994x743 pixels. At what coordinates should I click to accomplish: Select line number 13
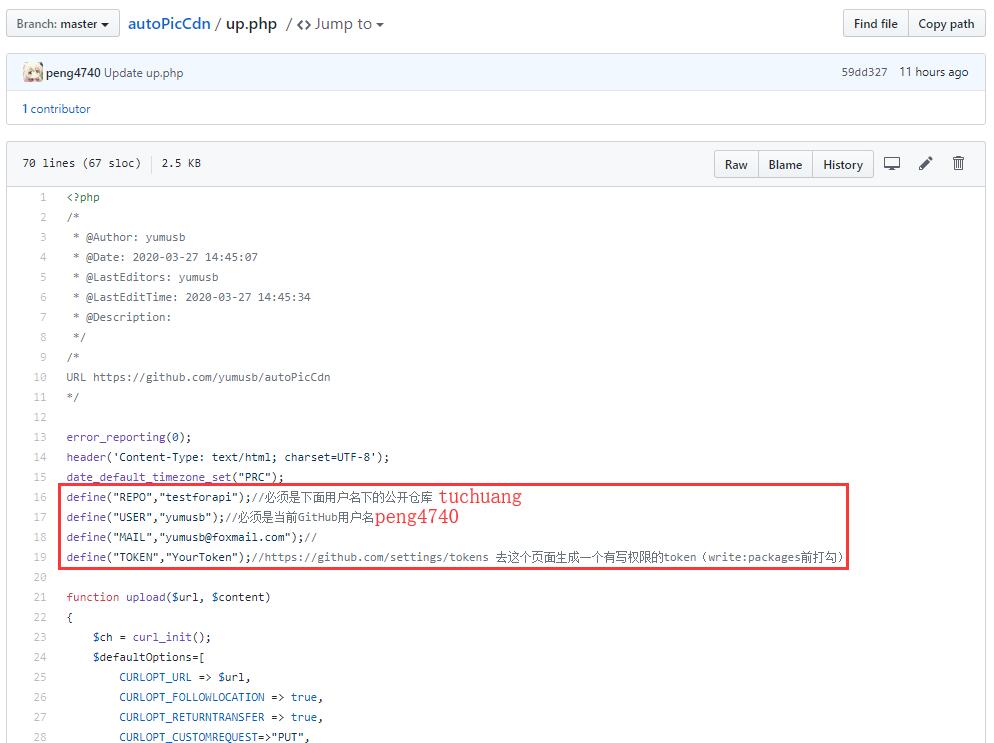[x=40, y=437]
